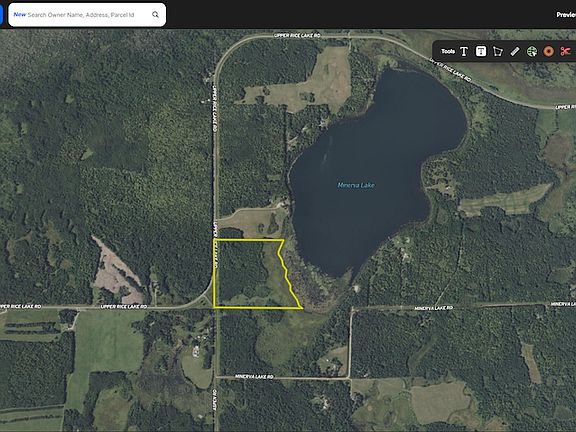The height and width of the screenshot is (432, 576).
Task: Click the blue button at top-left edge
Action: point(1,15)
